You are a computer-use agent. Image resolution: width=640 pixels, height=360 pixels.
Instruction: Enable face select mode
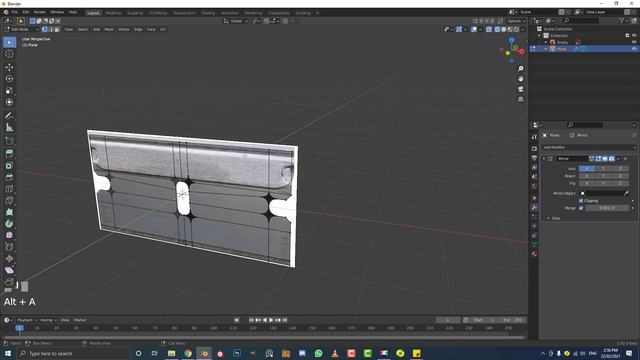click(x=57, y=29)
